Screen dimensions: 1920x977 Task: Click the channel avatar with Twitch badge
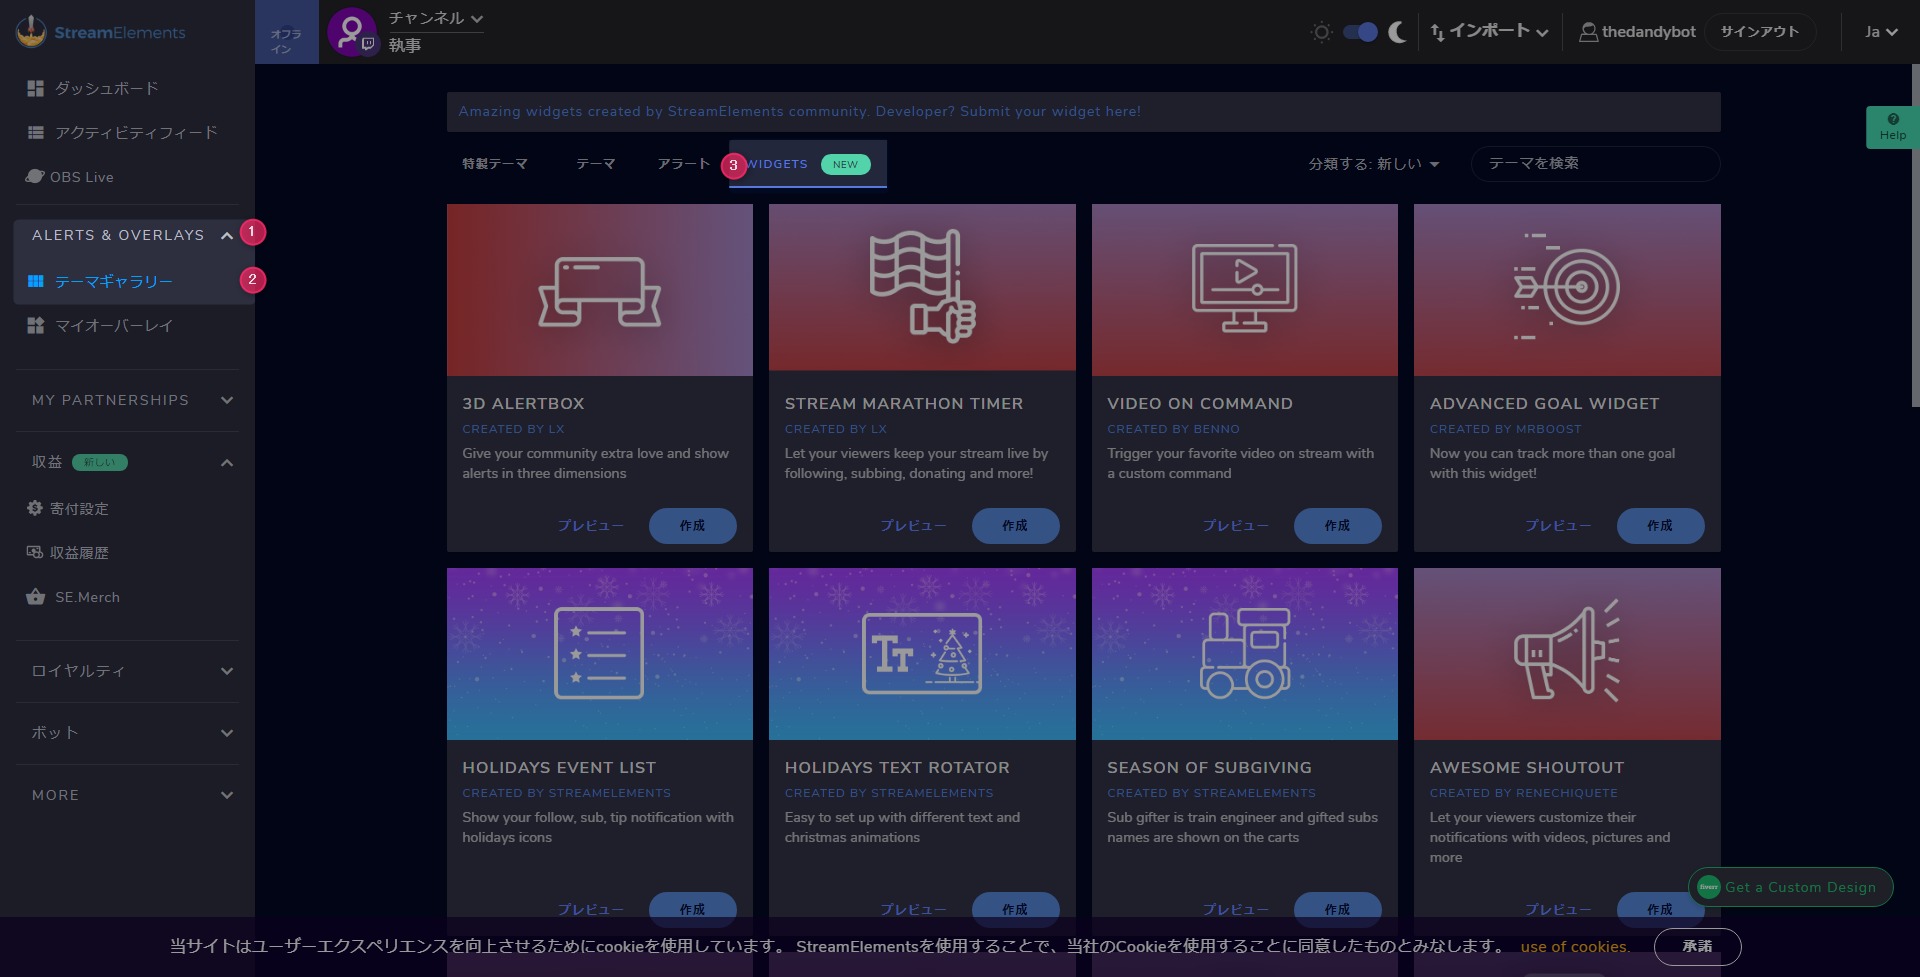352,32
